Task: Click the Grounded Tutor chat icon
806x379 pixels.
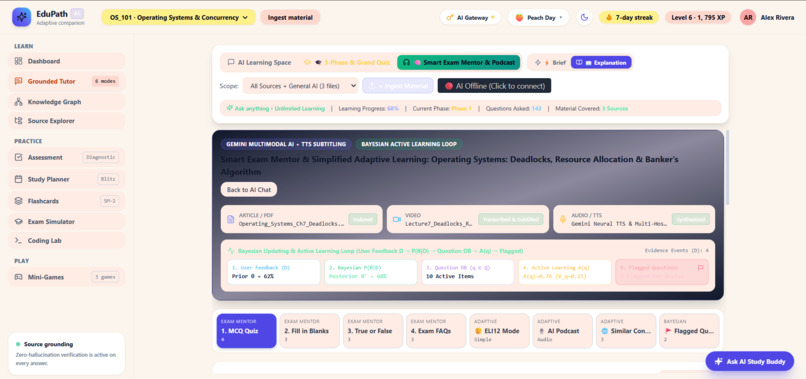Action: click(19, 81)
